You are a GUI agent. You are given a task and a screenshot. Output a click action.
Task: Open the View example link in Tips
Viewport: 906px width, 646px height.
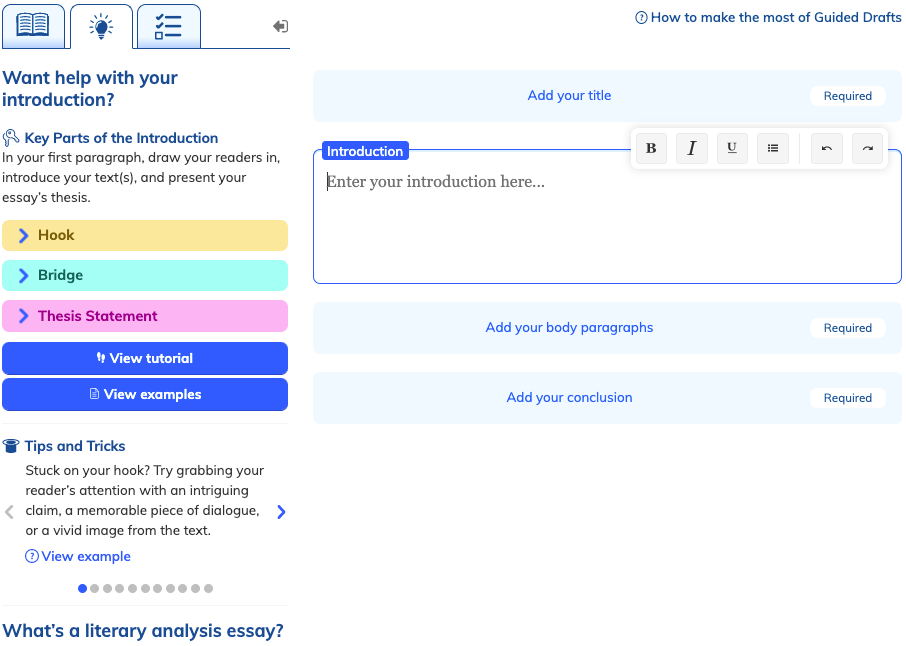[x=77, y=556]
